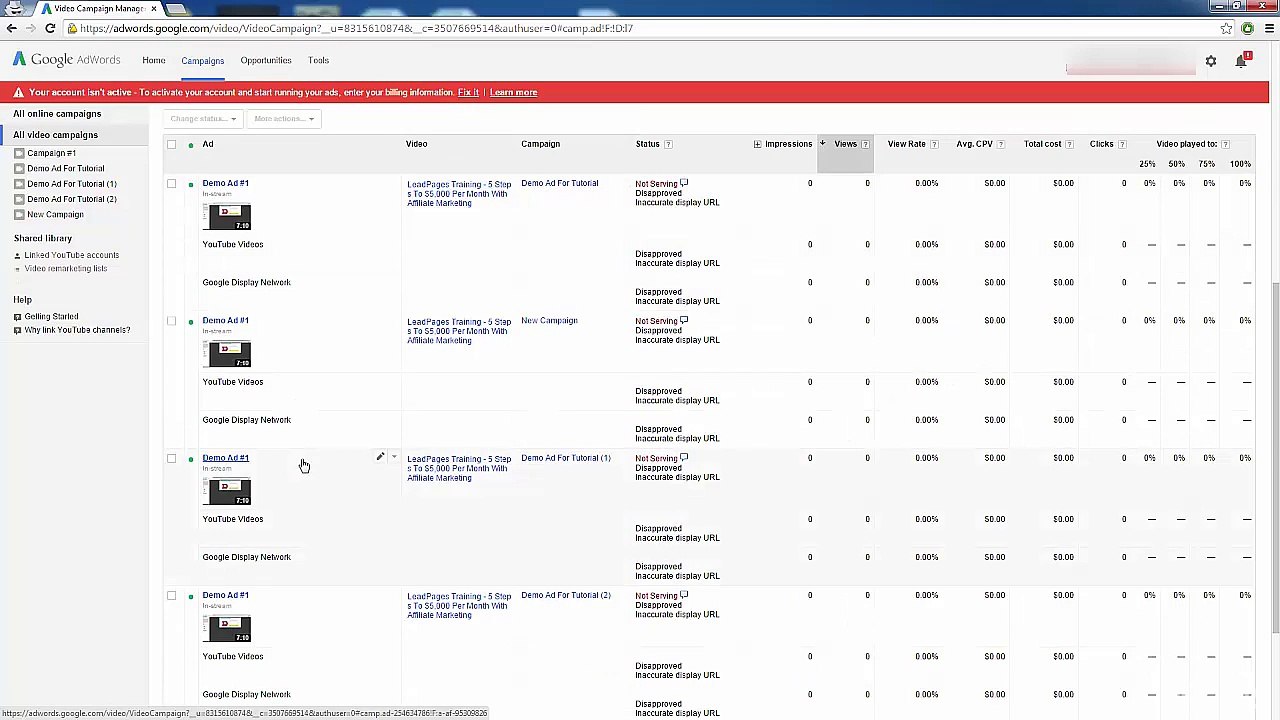1280x720 pixels.
Task: Open Demo Ad For Tutorial (1) in the sidebar
Action: click(x=72, y=184)
